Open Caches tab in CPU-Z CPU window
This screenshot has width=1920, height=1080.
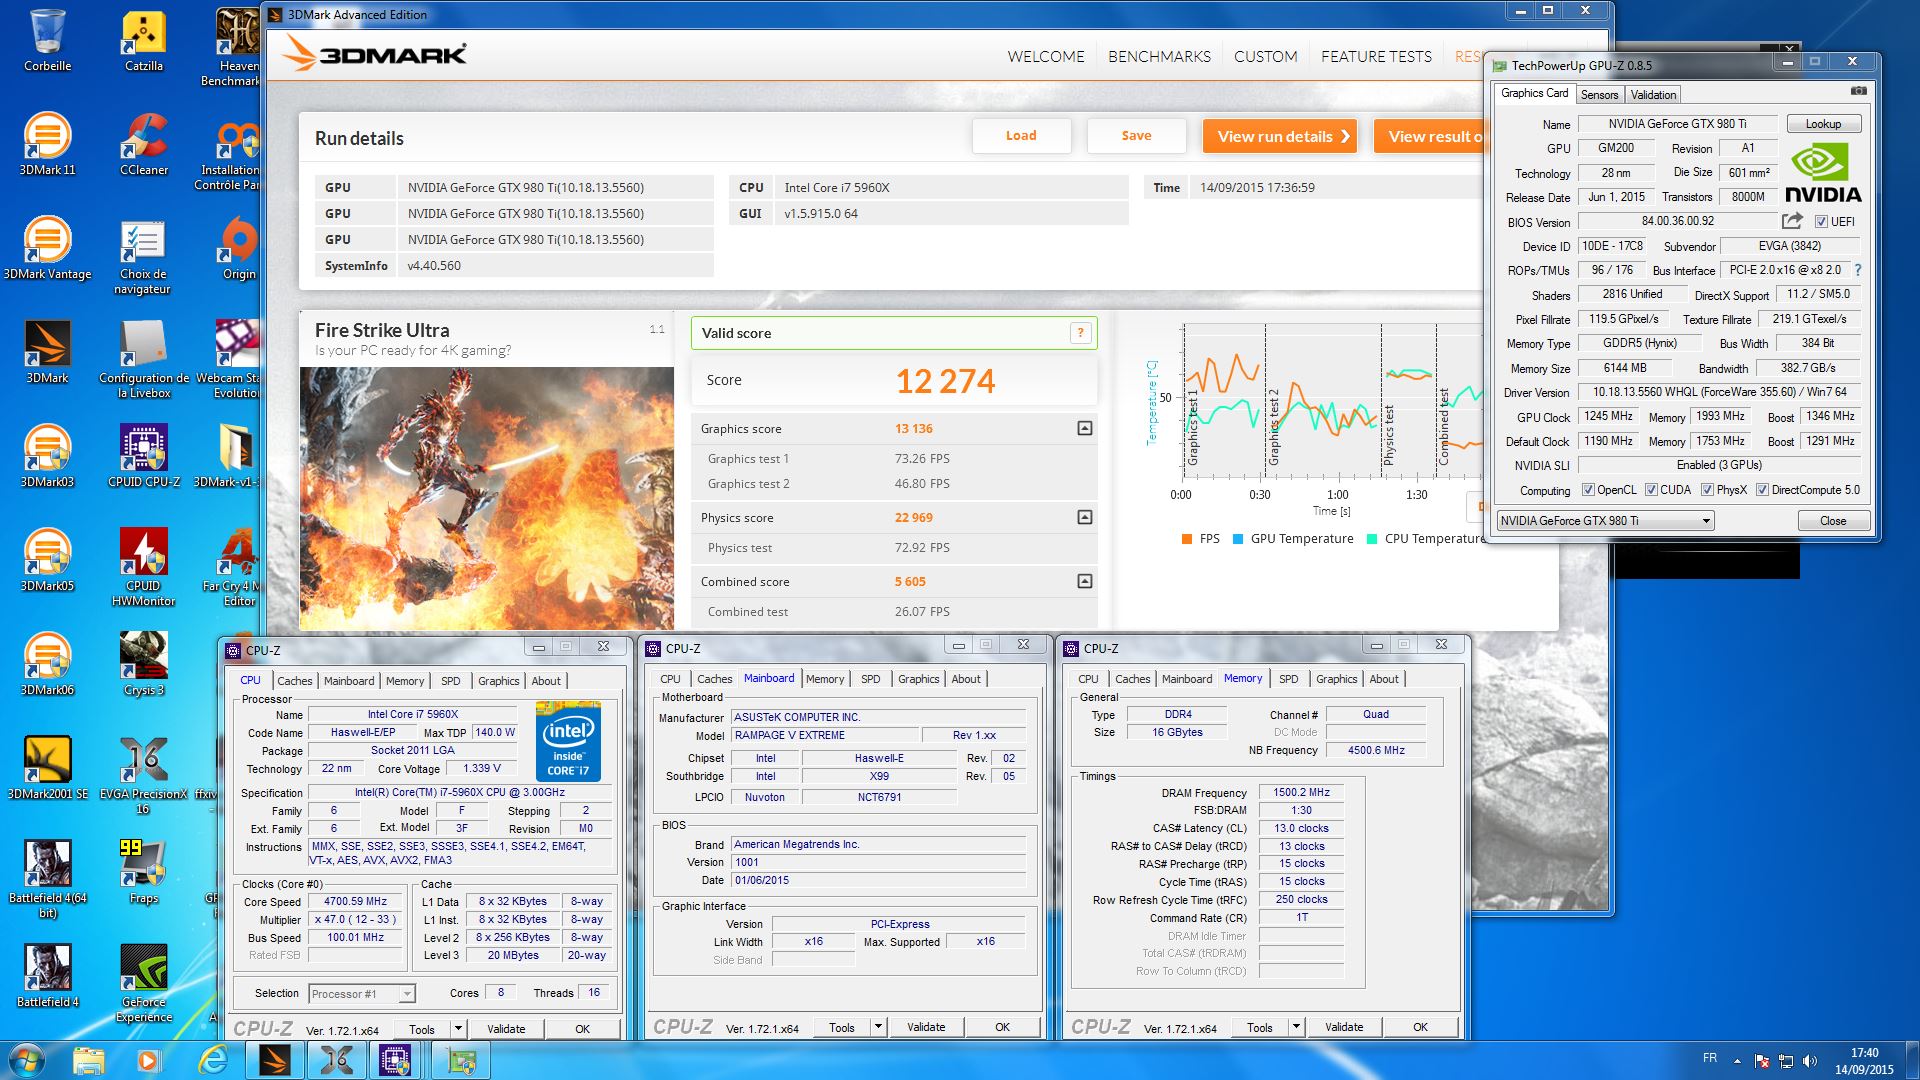click(x=294, y=681)
